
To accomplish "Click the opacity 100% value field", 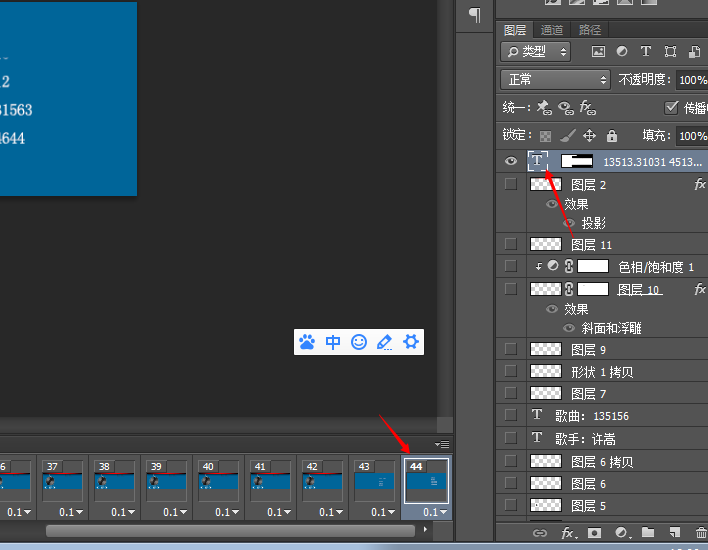I will pos(692,80).
